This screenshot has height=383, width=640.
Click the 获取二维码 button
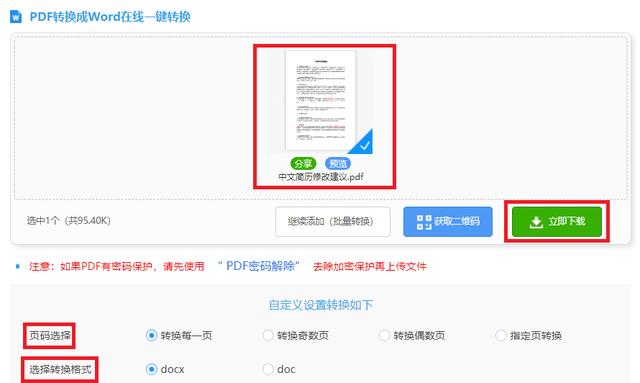click(448, 222)
